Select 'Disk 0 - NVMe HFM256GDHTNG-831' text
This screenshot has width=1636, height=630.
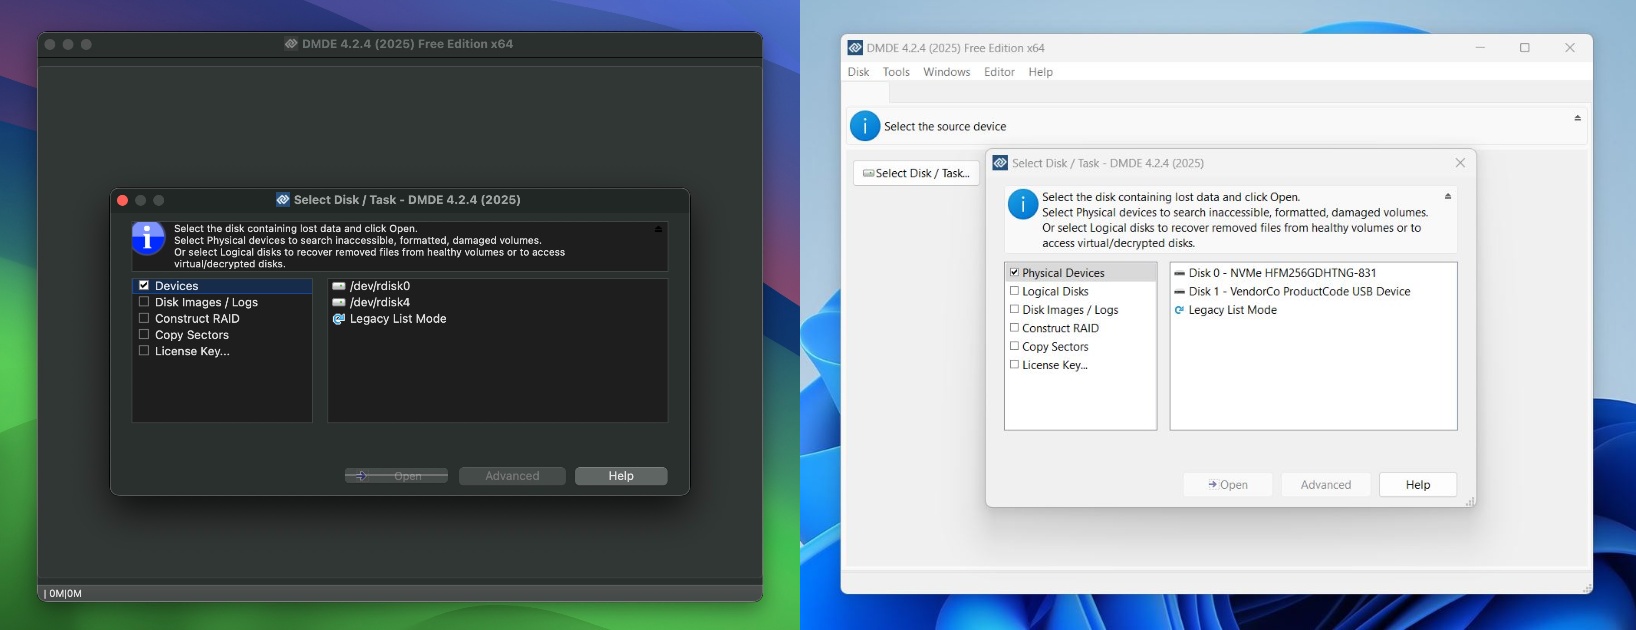1283,273
